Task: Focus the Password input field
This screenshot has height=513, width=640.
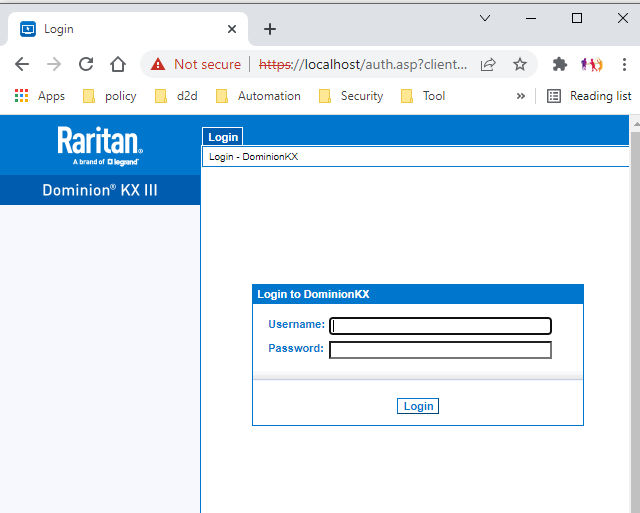Action: tap(440, 350)
